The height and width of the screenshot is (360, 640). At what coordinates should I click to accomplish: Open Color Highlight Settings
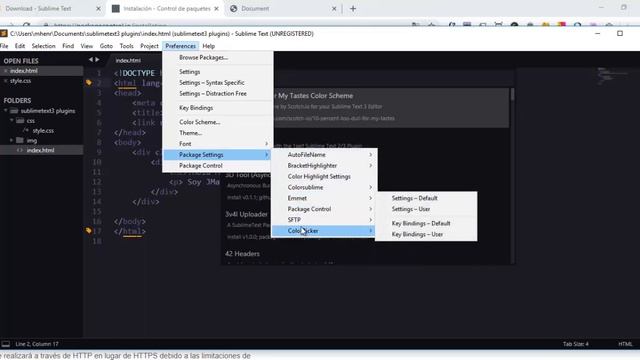(x=324, y=176)
